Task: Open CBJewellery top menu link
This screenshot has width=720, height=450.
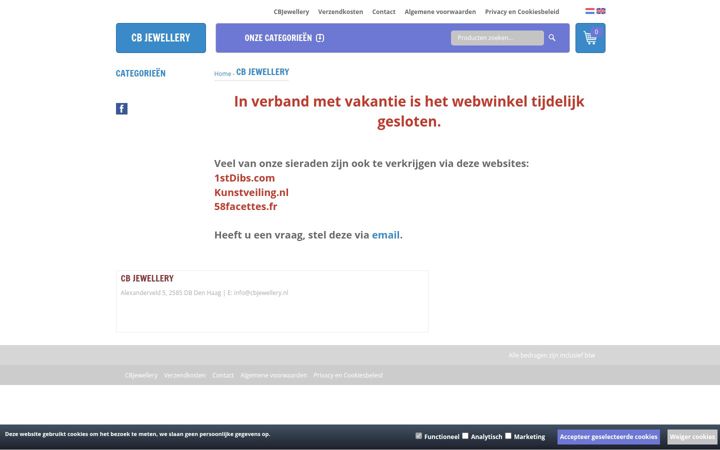Action: 291,12
